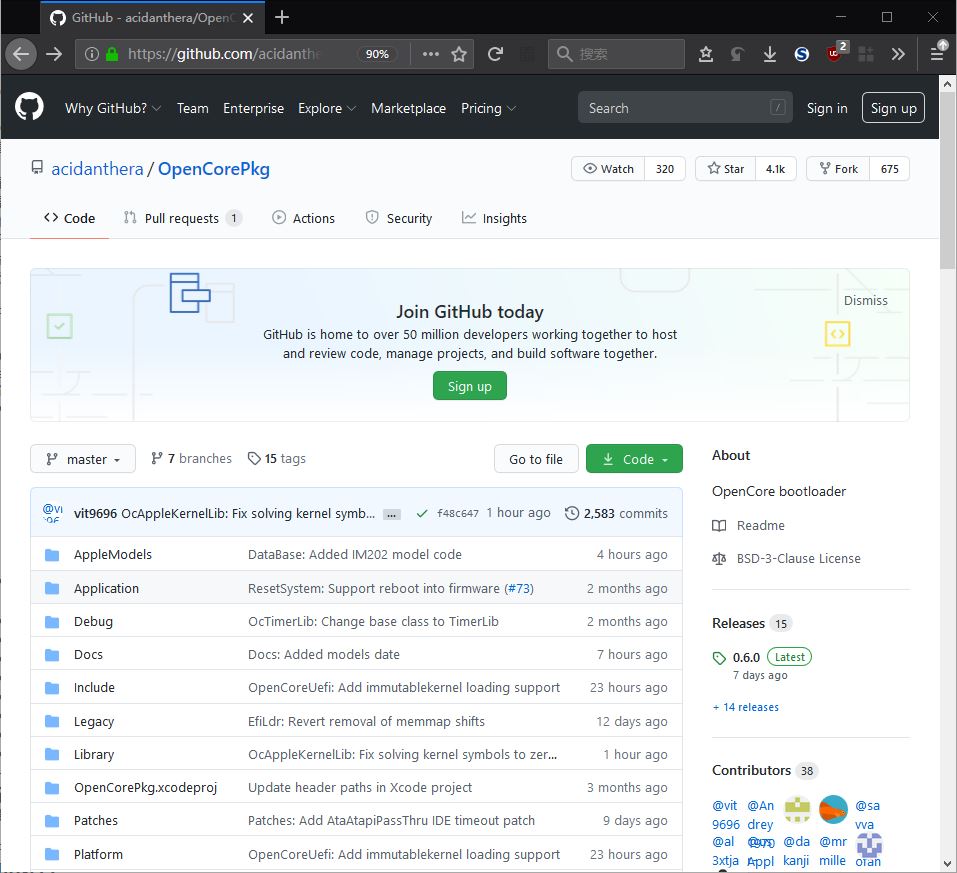Expand the green Code dropdown

[x=634, y=459]
